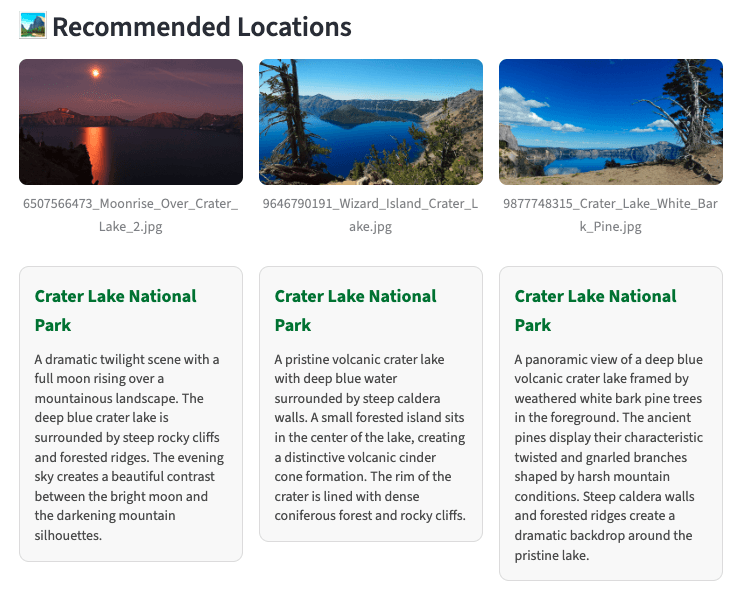
Task: Click the Recommended Locations heading
Action: pos(201,27)
